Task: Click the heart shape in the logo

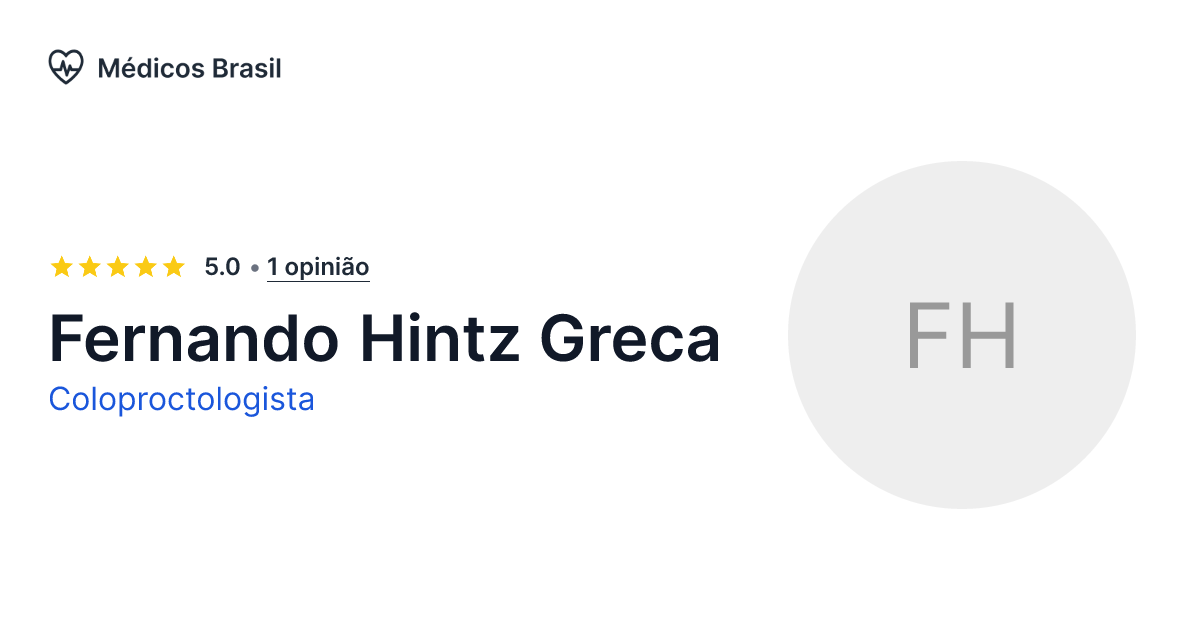Action: (66, 67)
